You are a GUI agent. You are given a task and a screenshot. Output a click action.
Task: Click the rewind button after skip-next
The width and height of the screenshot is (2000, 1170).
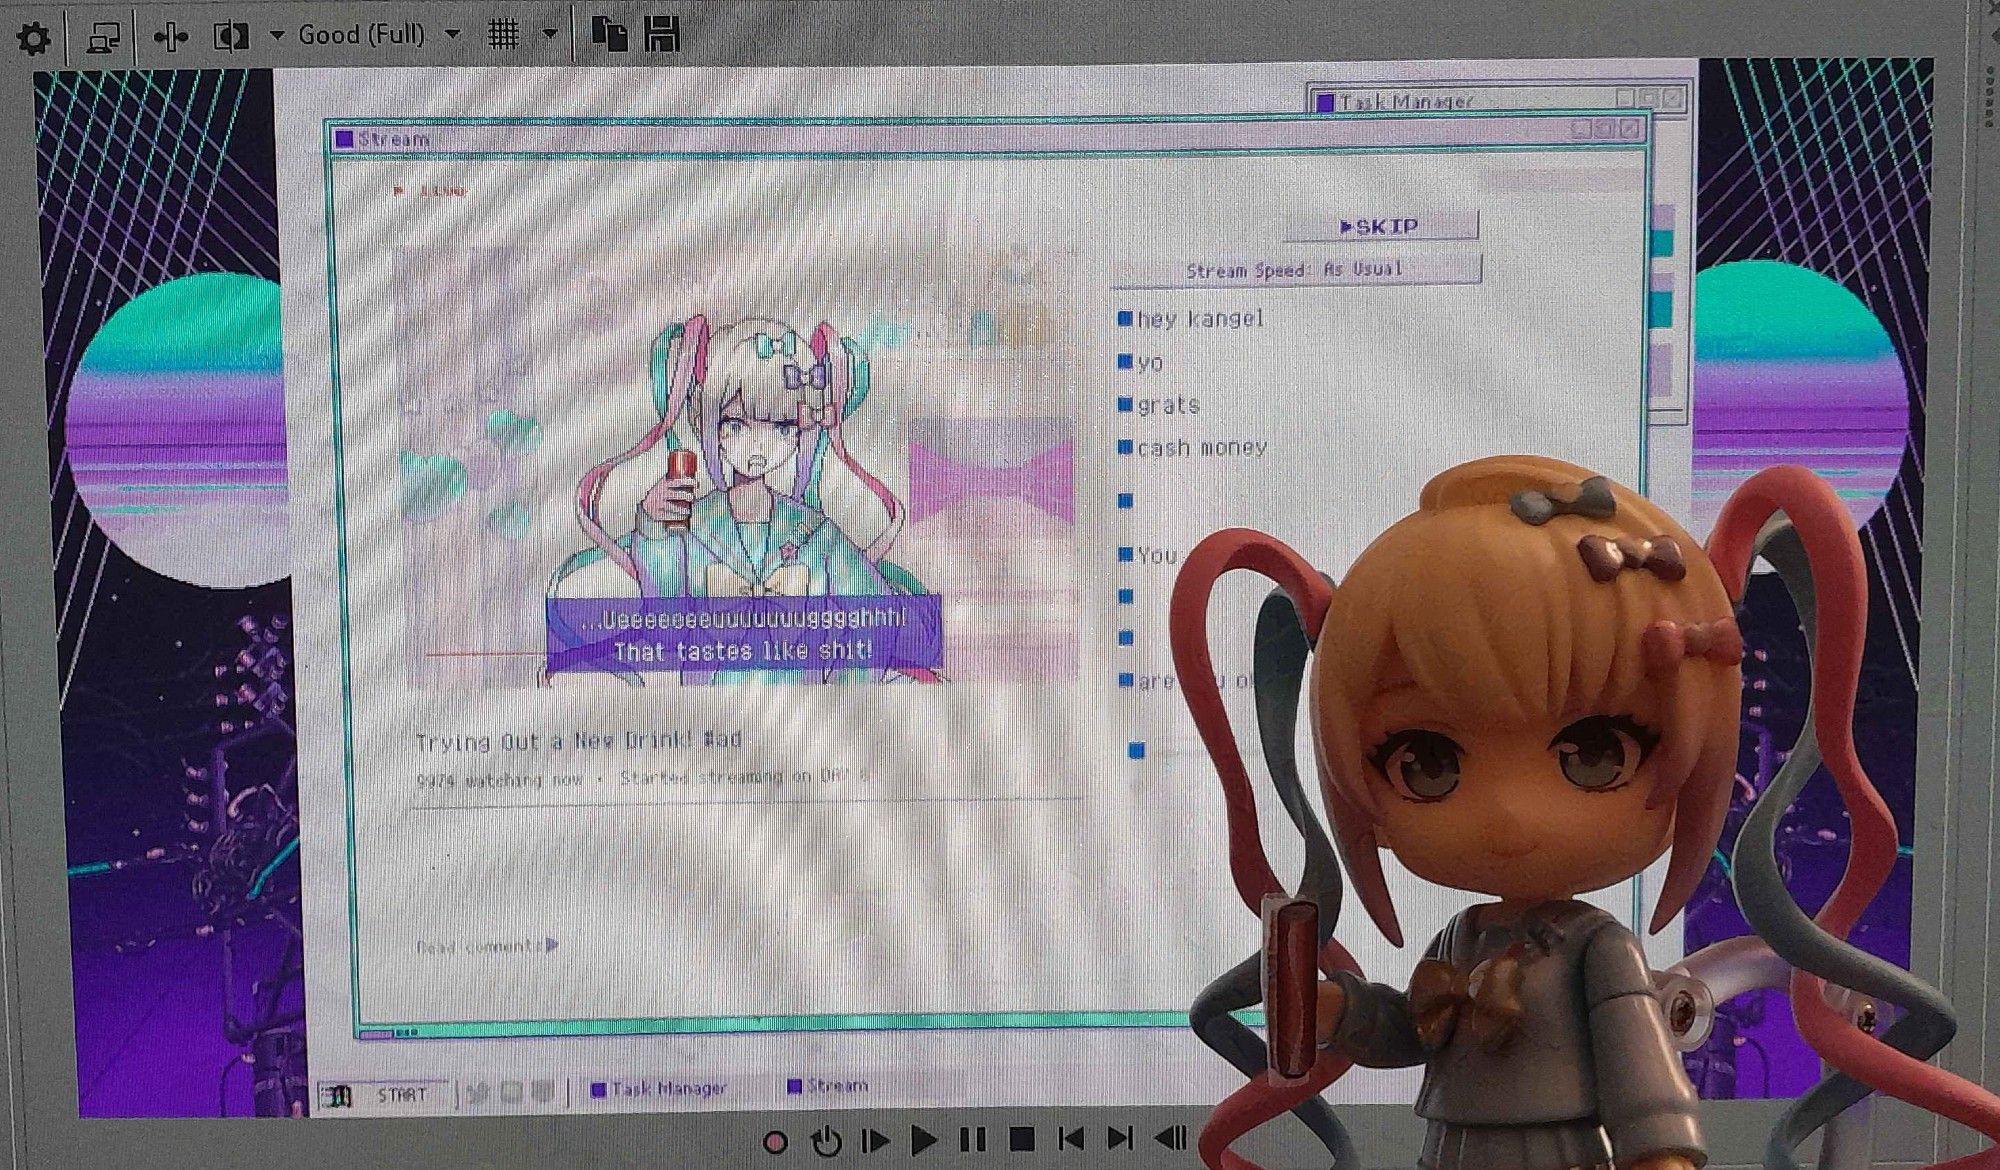tap(1170, 1137)
